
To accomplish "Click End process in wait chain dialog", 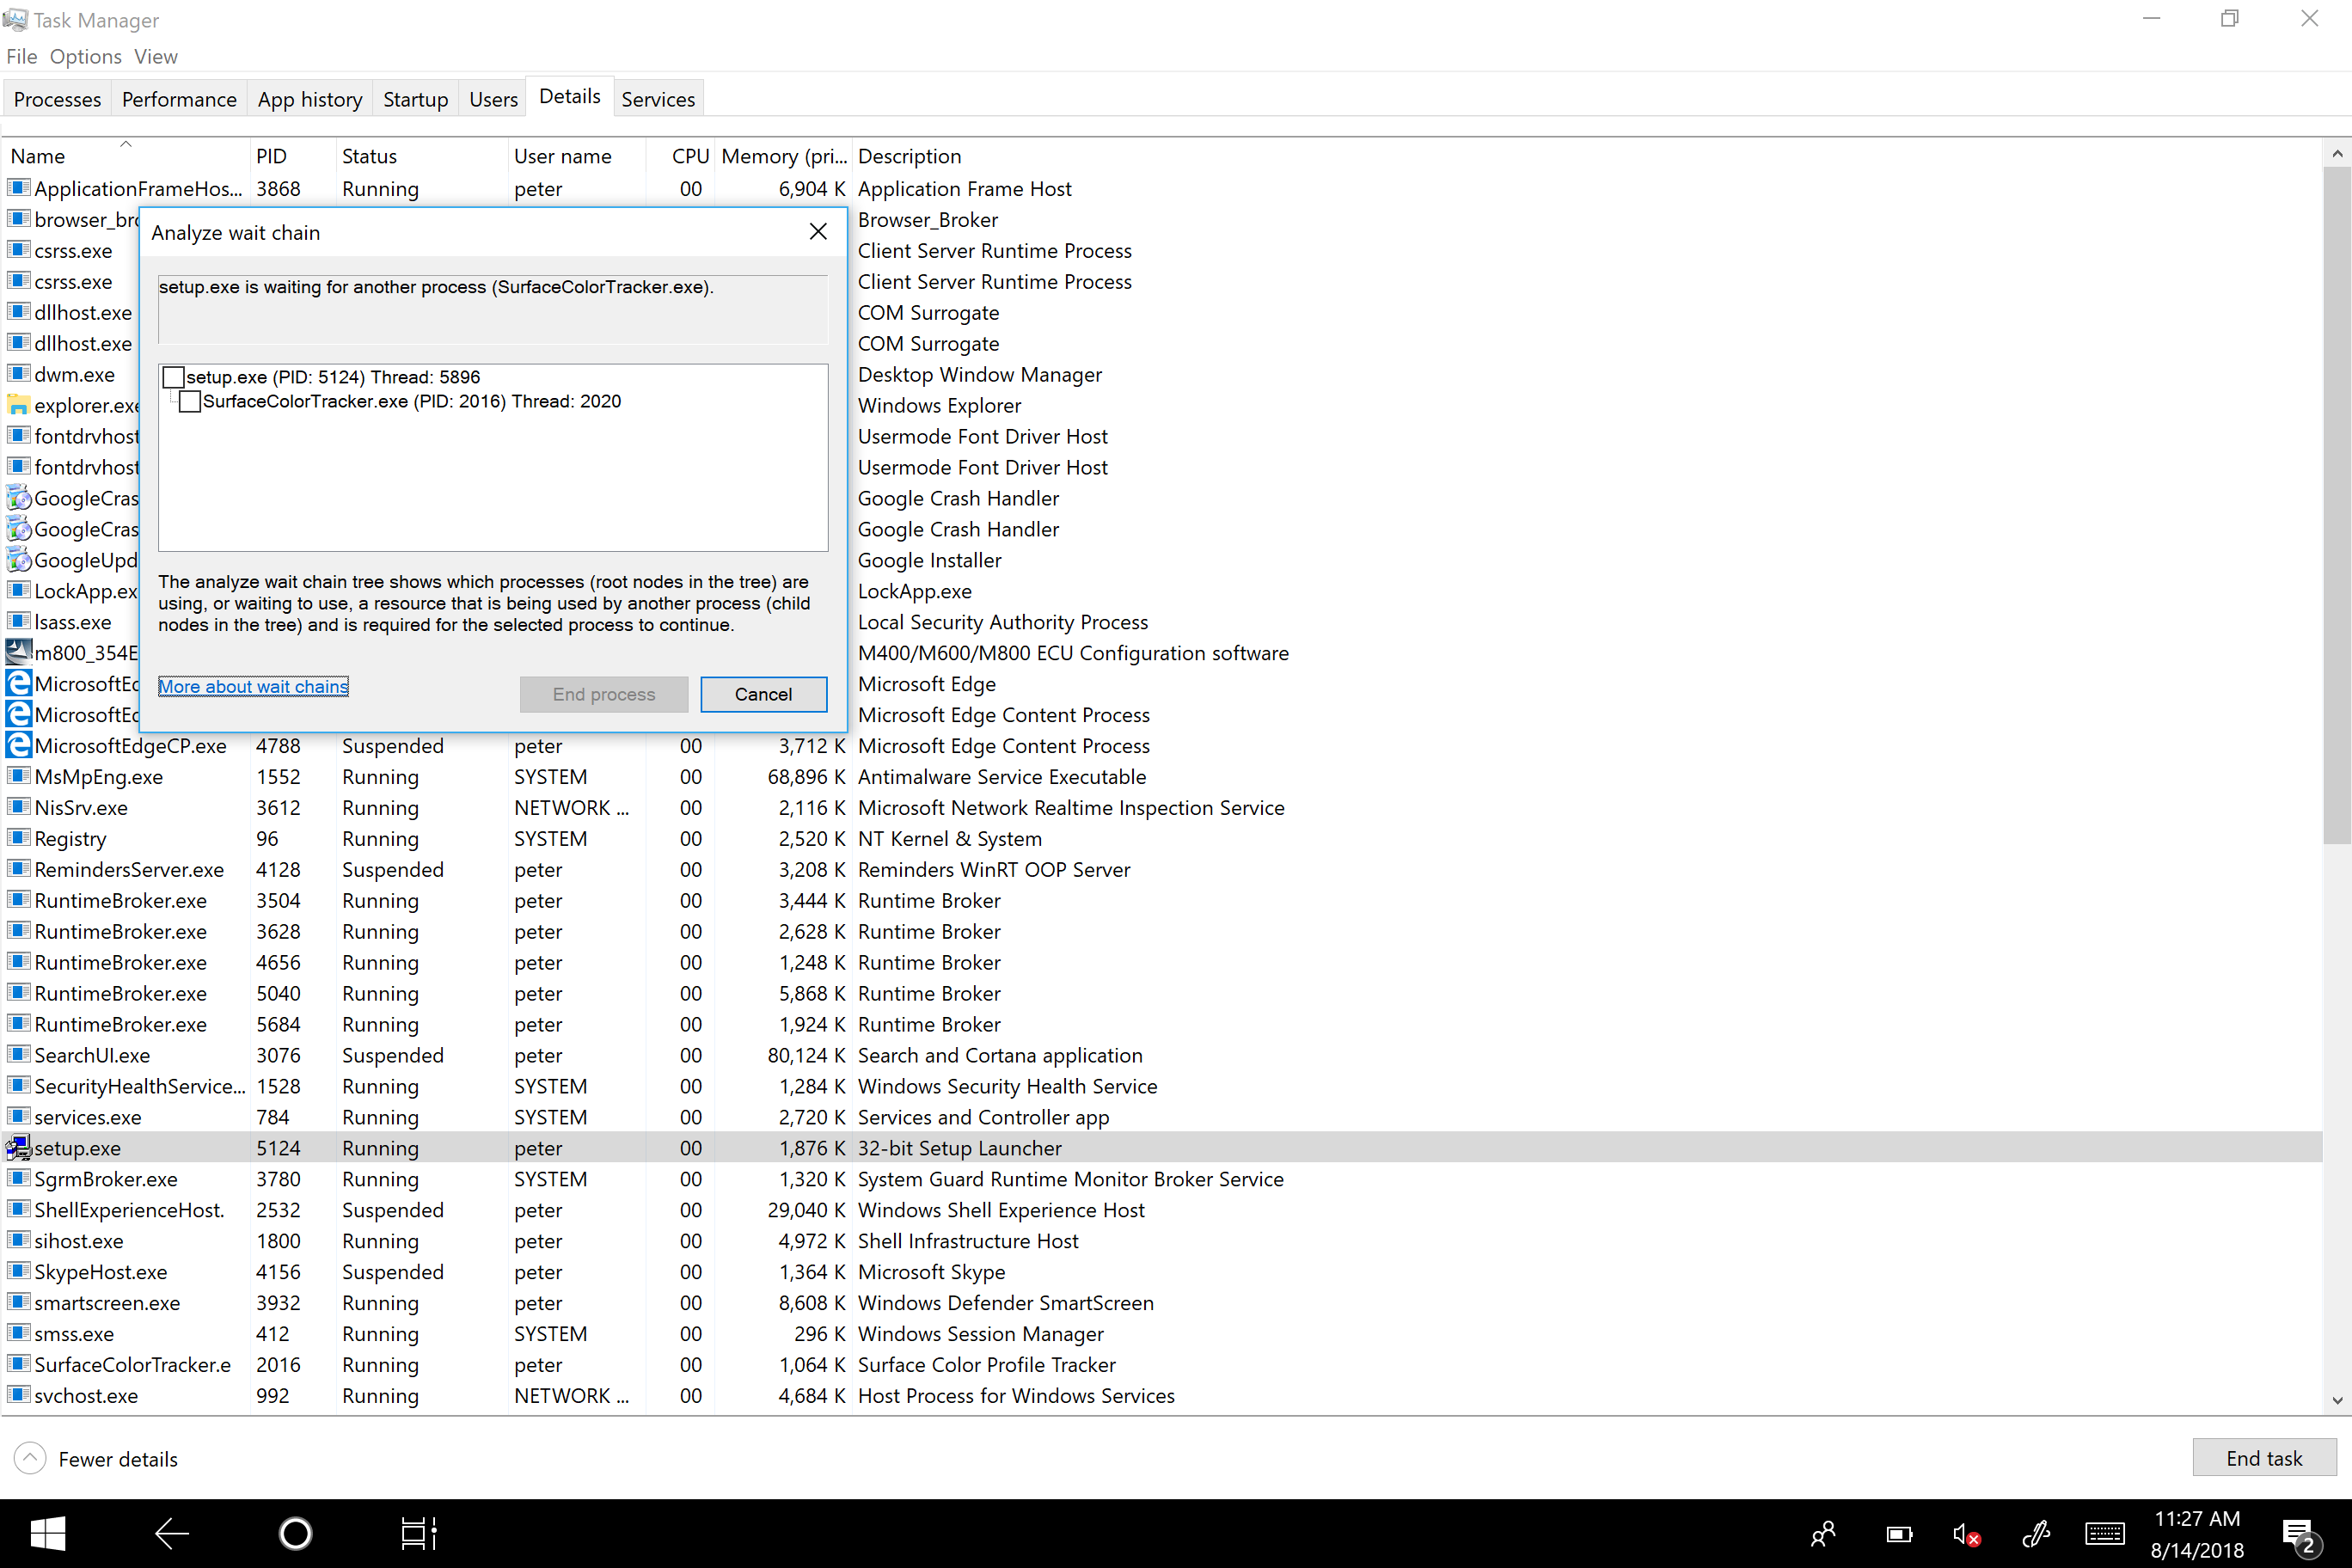I will (x=603, y=694).
